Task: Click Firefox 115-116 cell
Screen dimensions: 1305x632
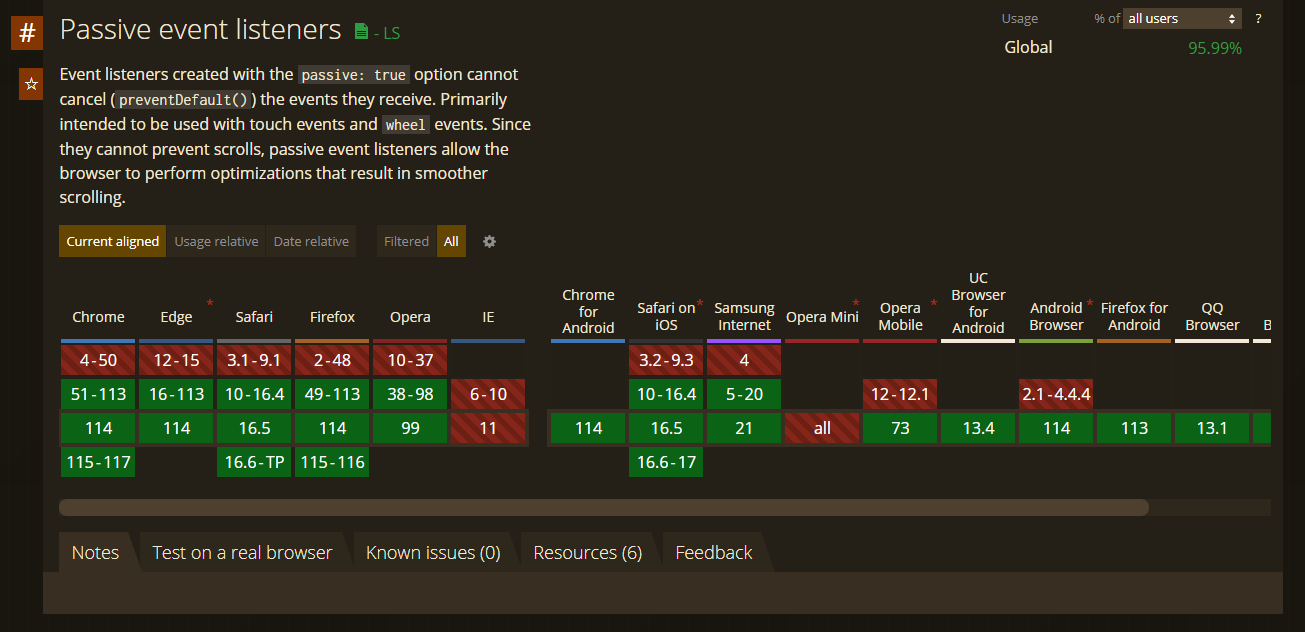Action: point(332,462)
